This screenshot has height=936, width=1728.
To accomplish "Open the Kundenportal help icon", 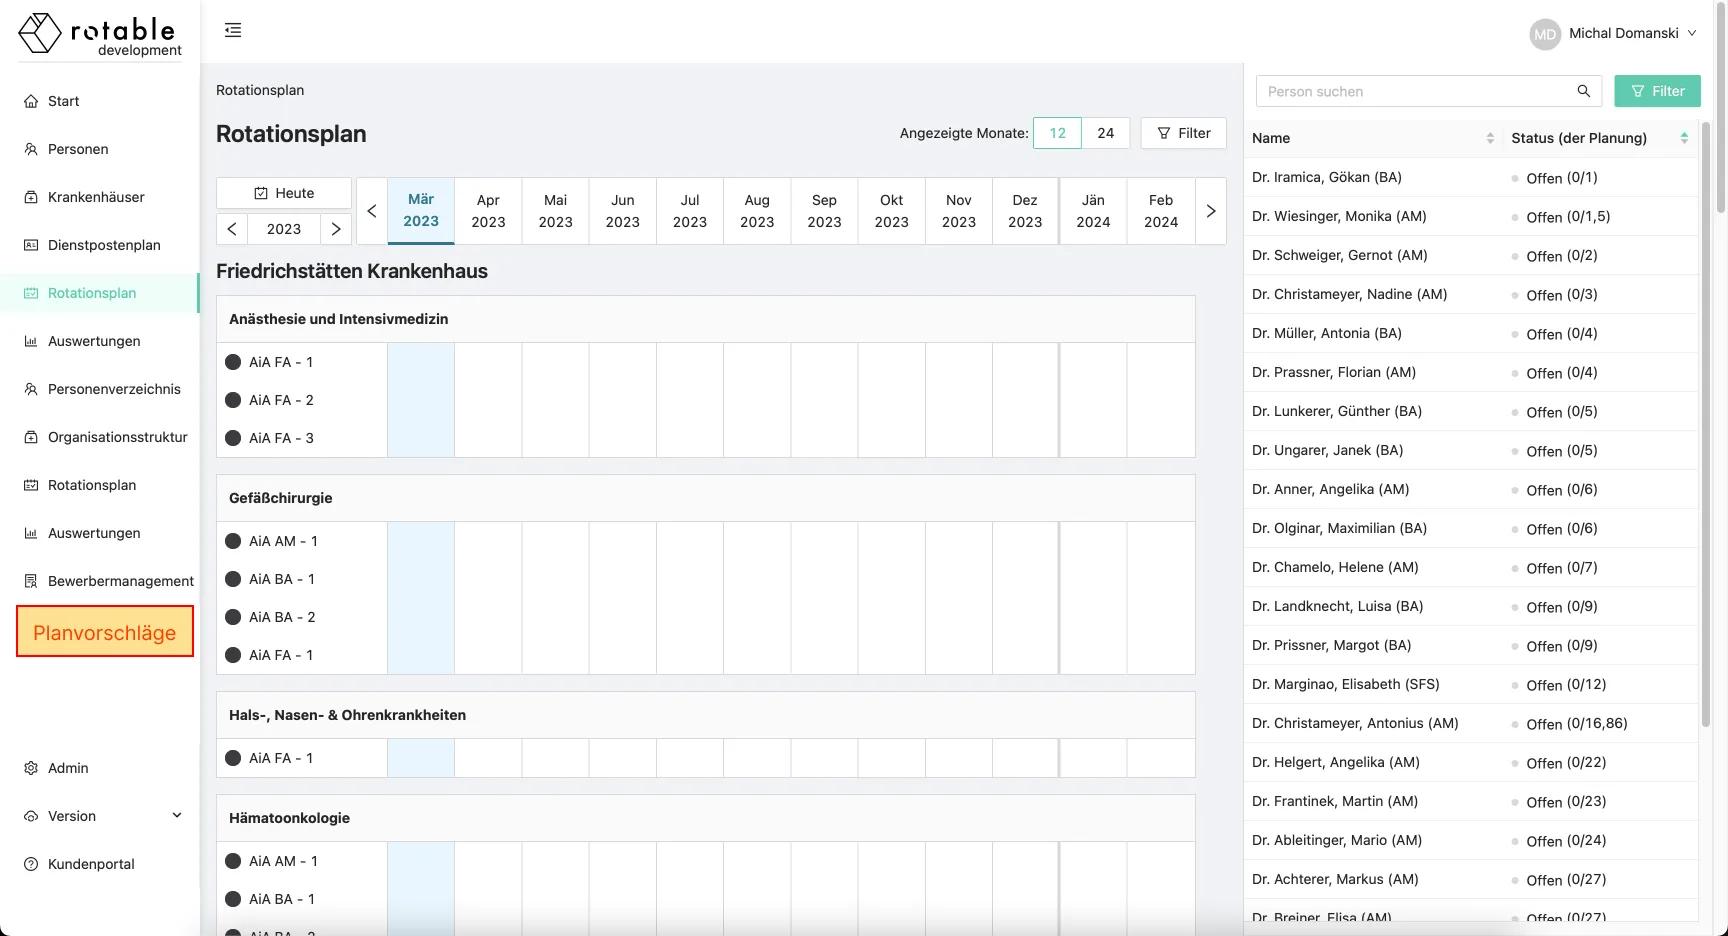I will point(31,864).
